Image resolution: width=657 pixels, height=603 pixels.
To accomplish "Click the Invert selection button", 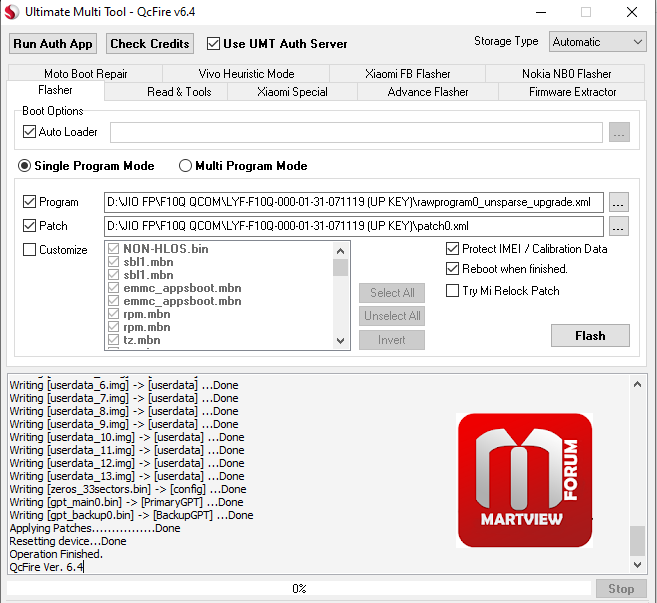I will coord(392,339).
